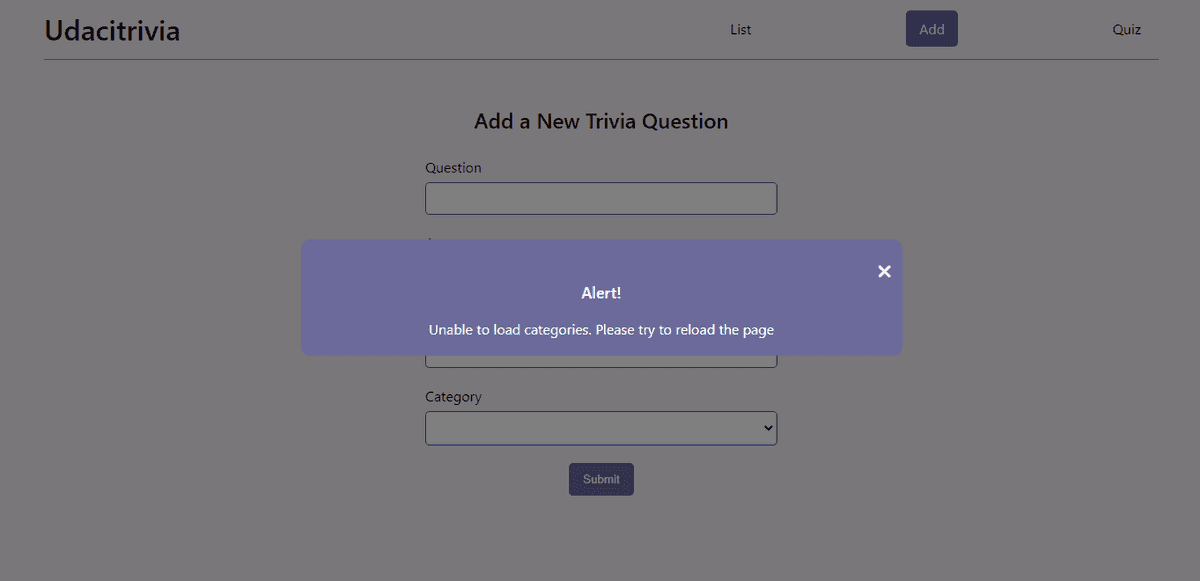Open the Add question page
Viewport: 1200px width, 581px height.
coord(931,28)
